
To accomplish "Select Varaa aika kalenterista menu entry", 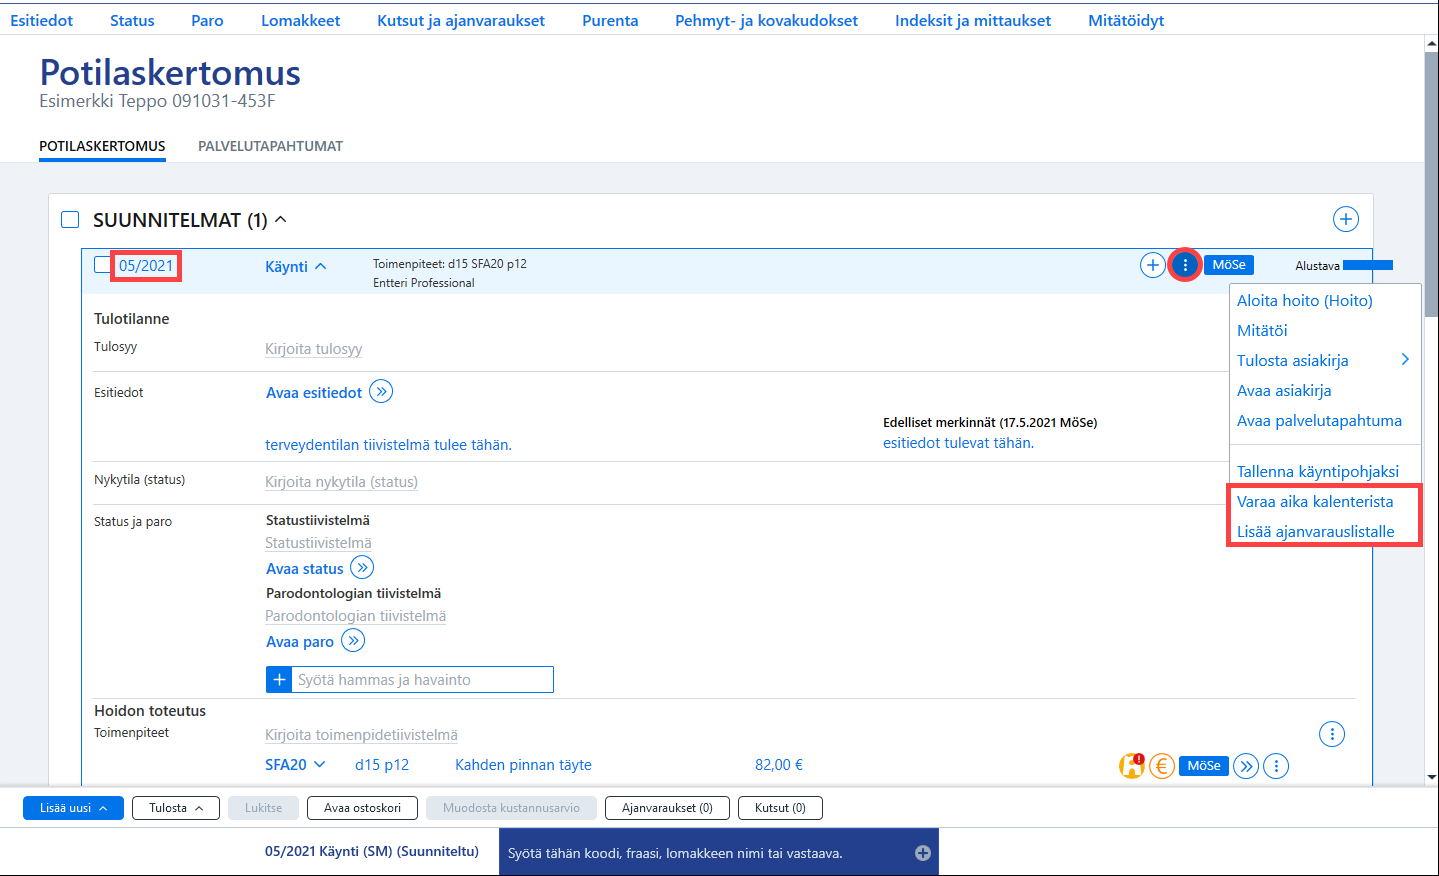I will coord(1315,501).
